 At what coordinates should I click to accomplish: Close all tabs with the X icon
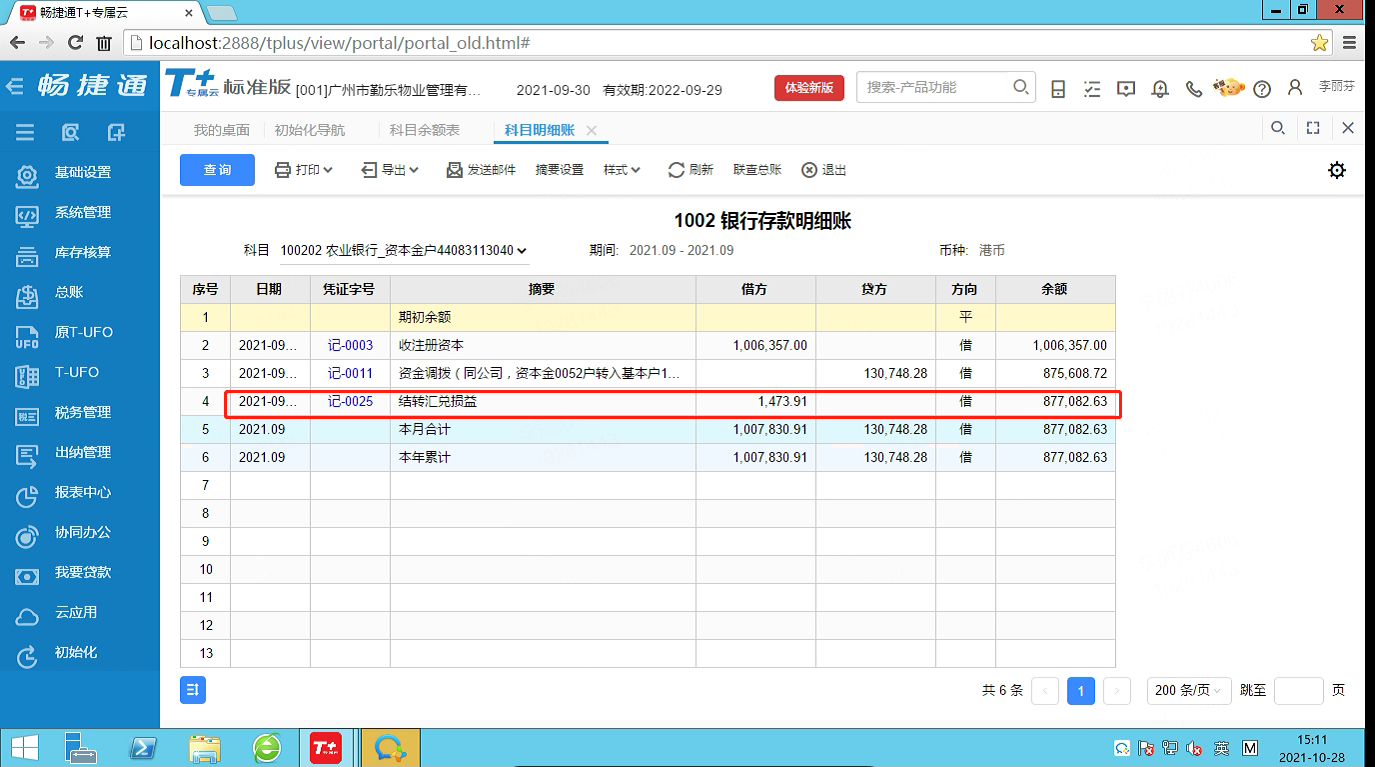pos(1348,128)
